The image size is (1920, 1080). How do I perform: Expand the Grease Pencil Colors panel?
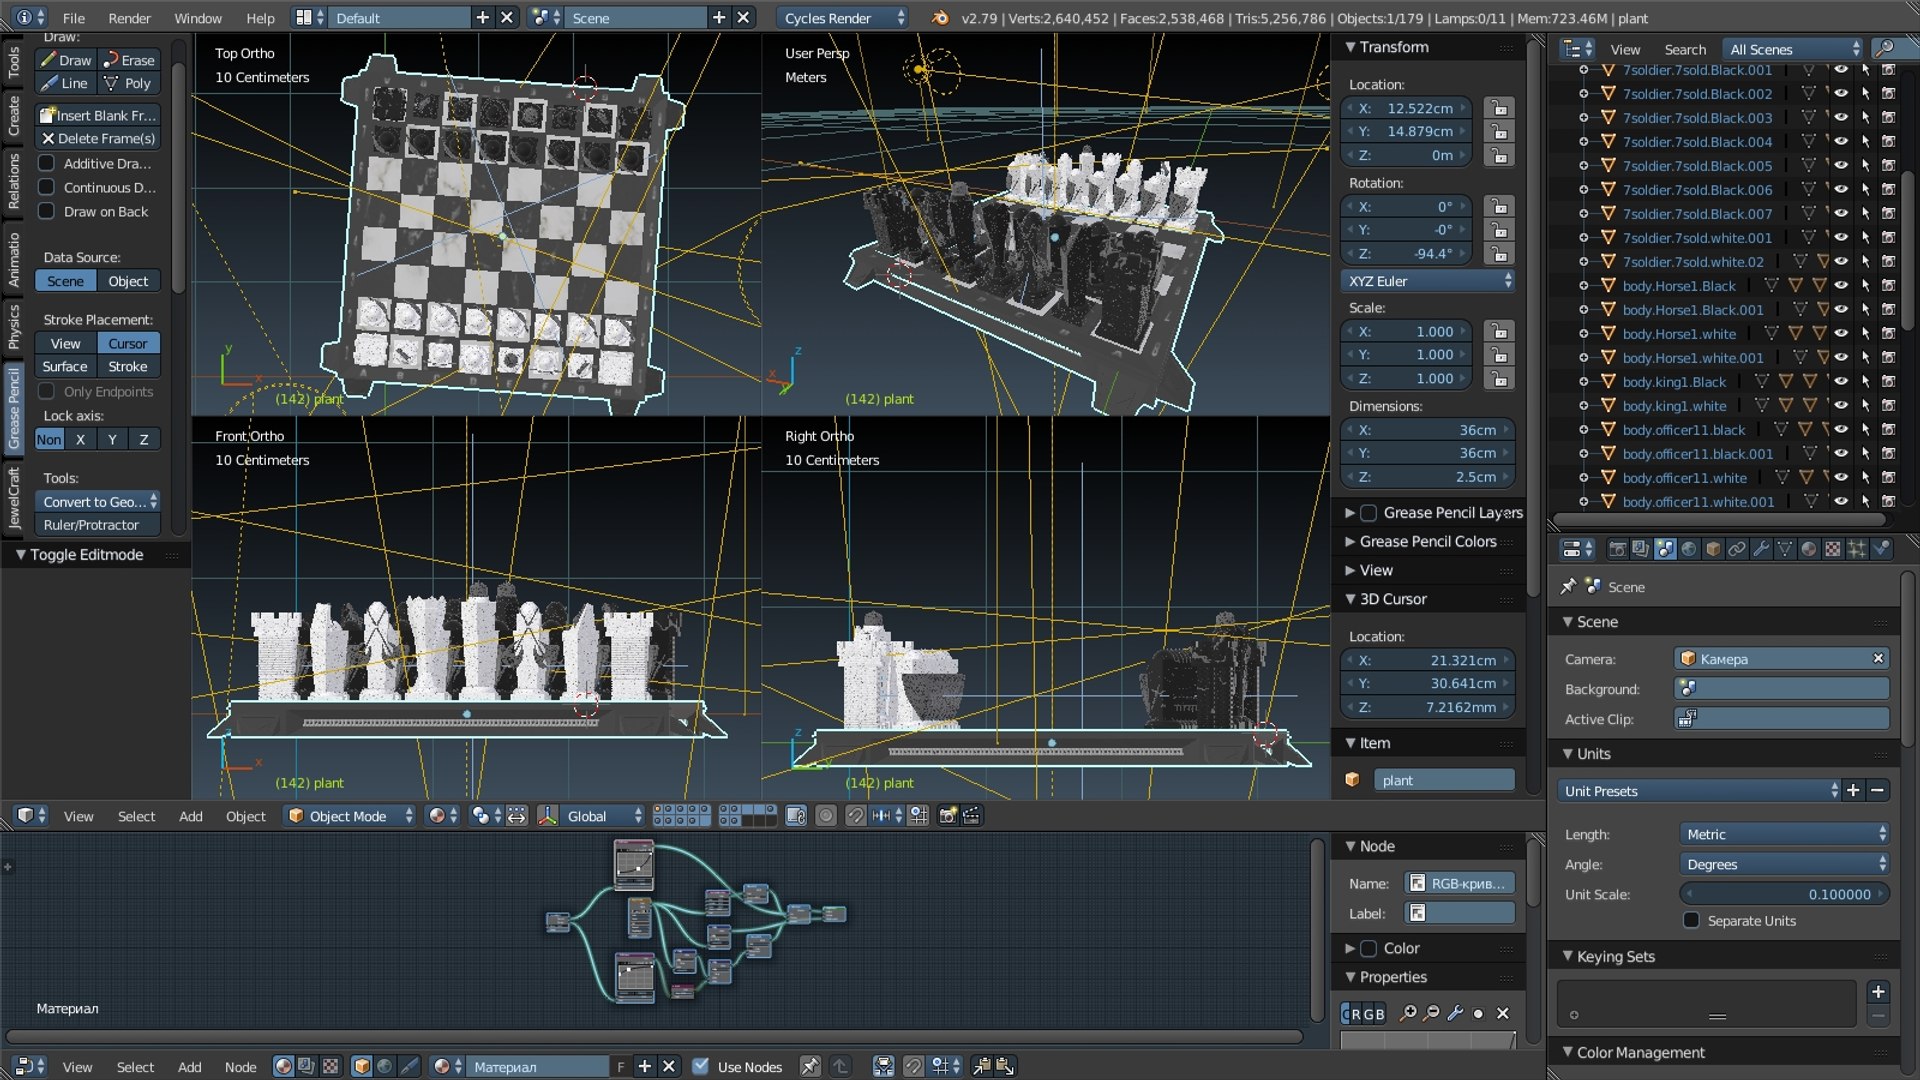click(1427, 541)
